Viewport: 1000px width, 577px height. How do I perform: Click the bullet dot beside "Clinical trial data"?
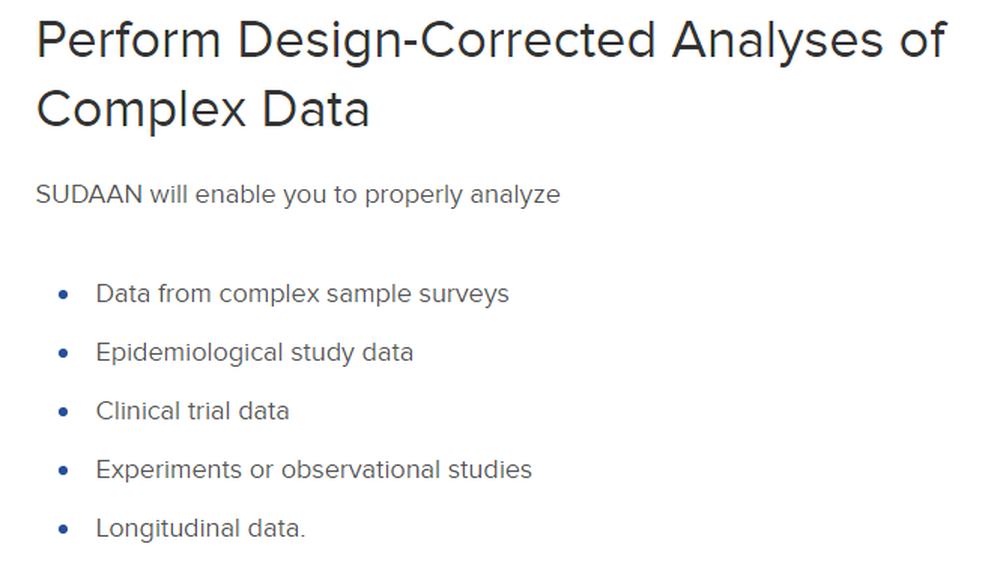[64, 412]
